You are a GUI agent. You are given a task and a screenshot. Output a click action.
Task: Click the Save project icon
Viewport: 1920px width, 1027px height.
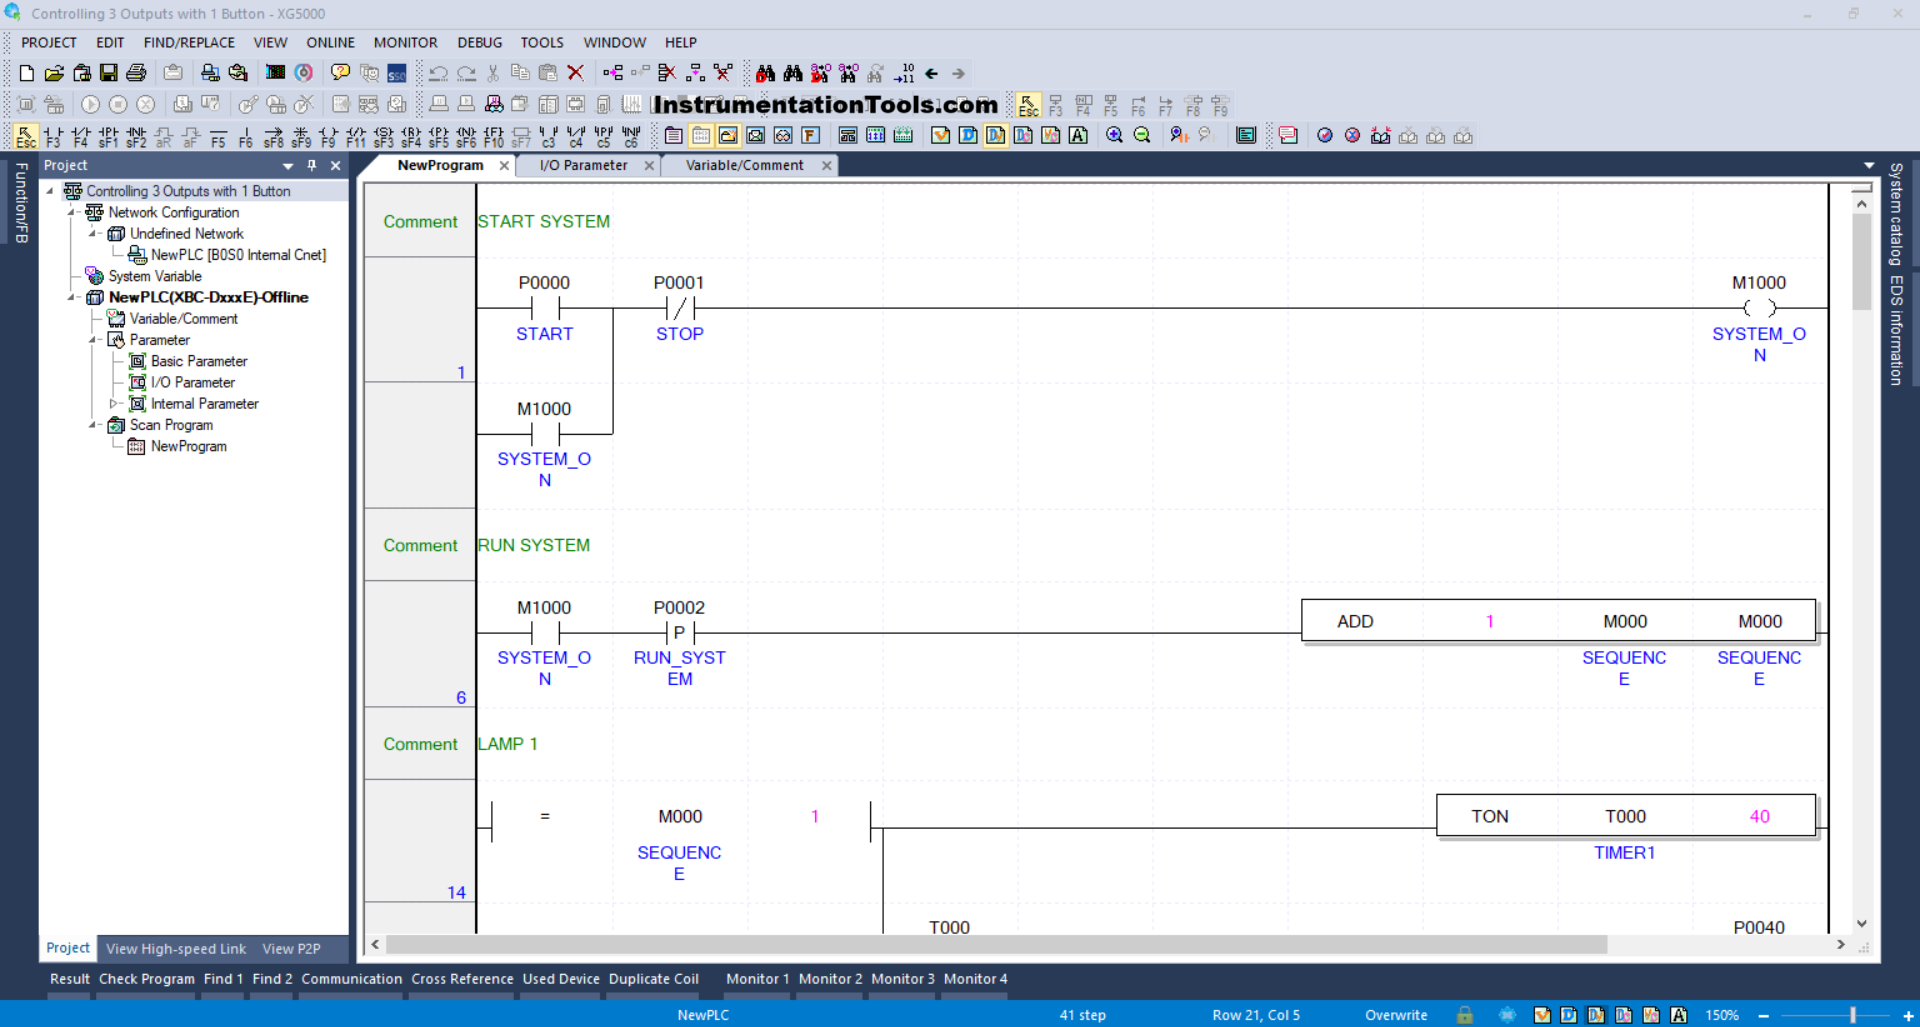(x=109, y=73)
